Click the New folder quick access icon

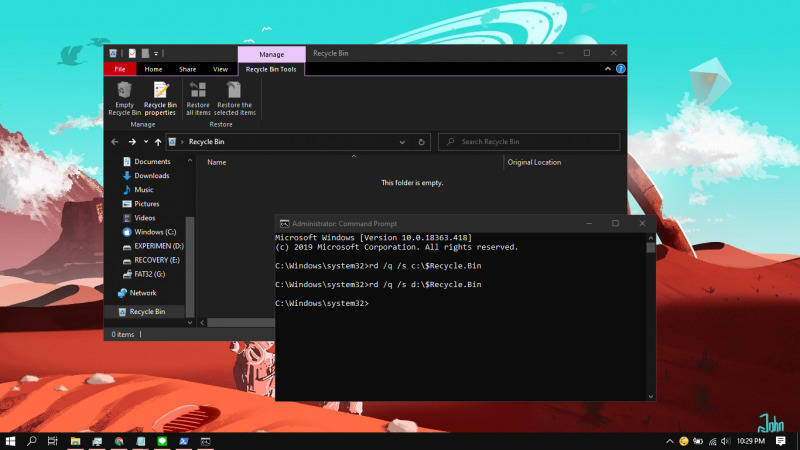145,53
